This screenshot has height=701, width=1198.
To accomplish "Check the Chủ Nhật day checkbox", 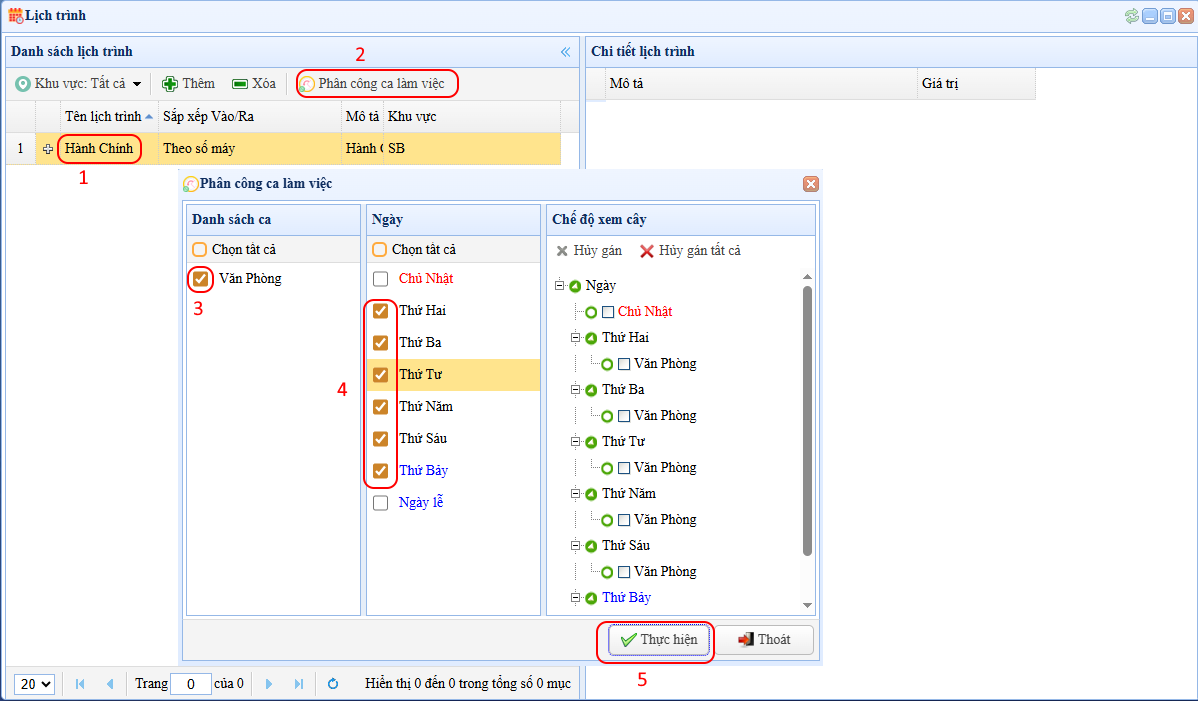I will click(380, 279).
